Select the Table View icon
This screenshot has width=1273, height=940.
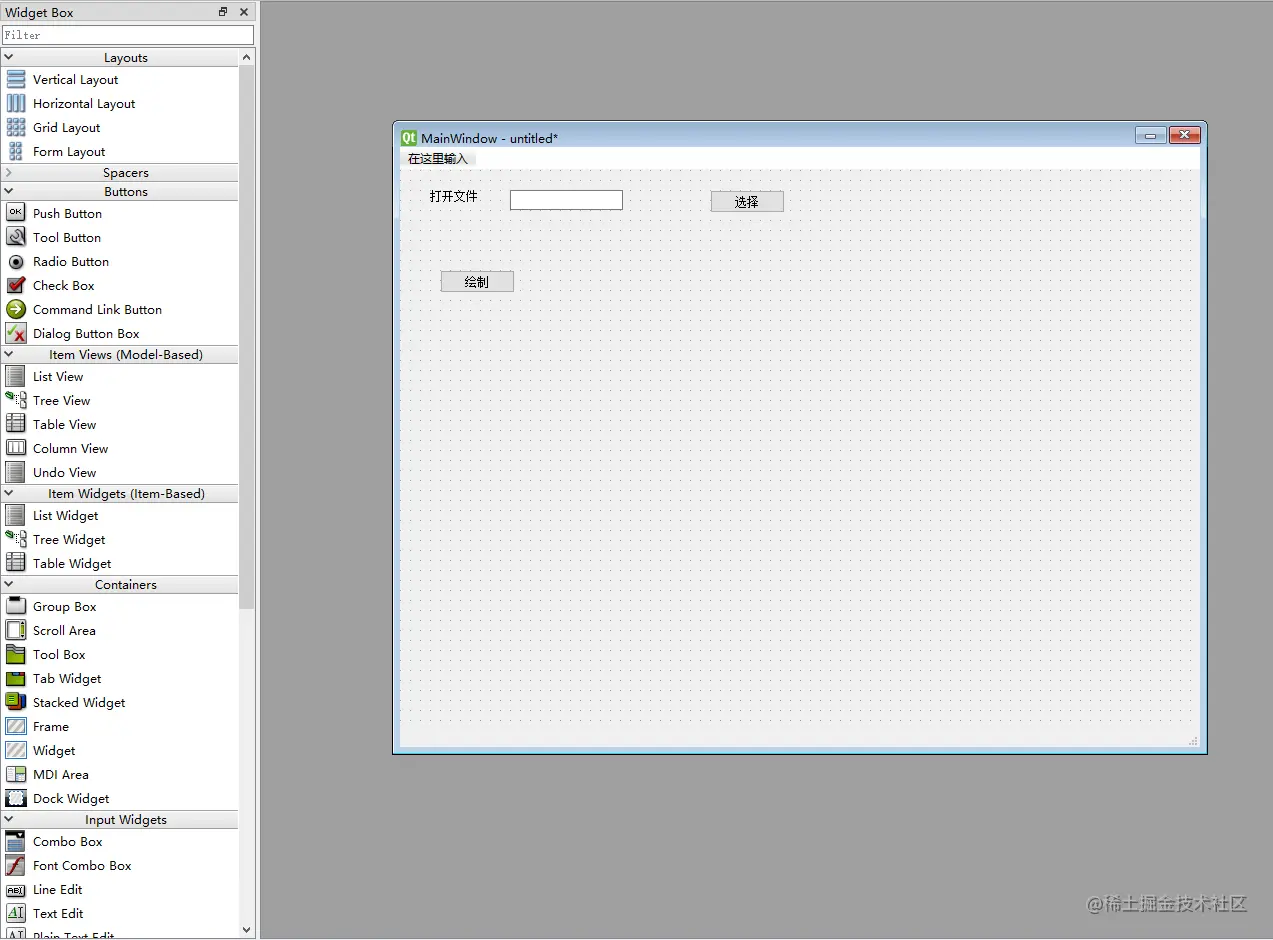[x=16, y=425]
